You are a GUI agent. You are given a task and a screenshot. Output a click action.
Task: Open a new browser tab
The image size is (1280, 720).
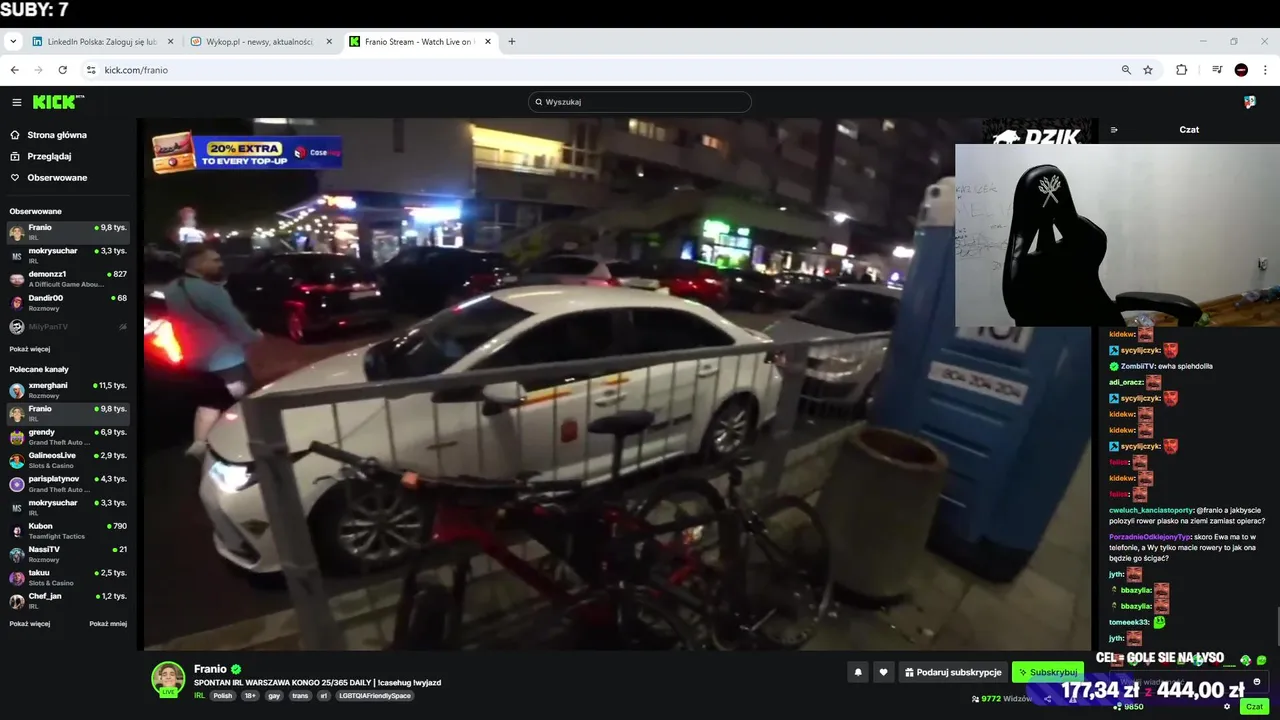512,42
